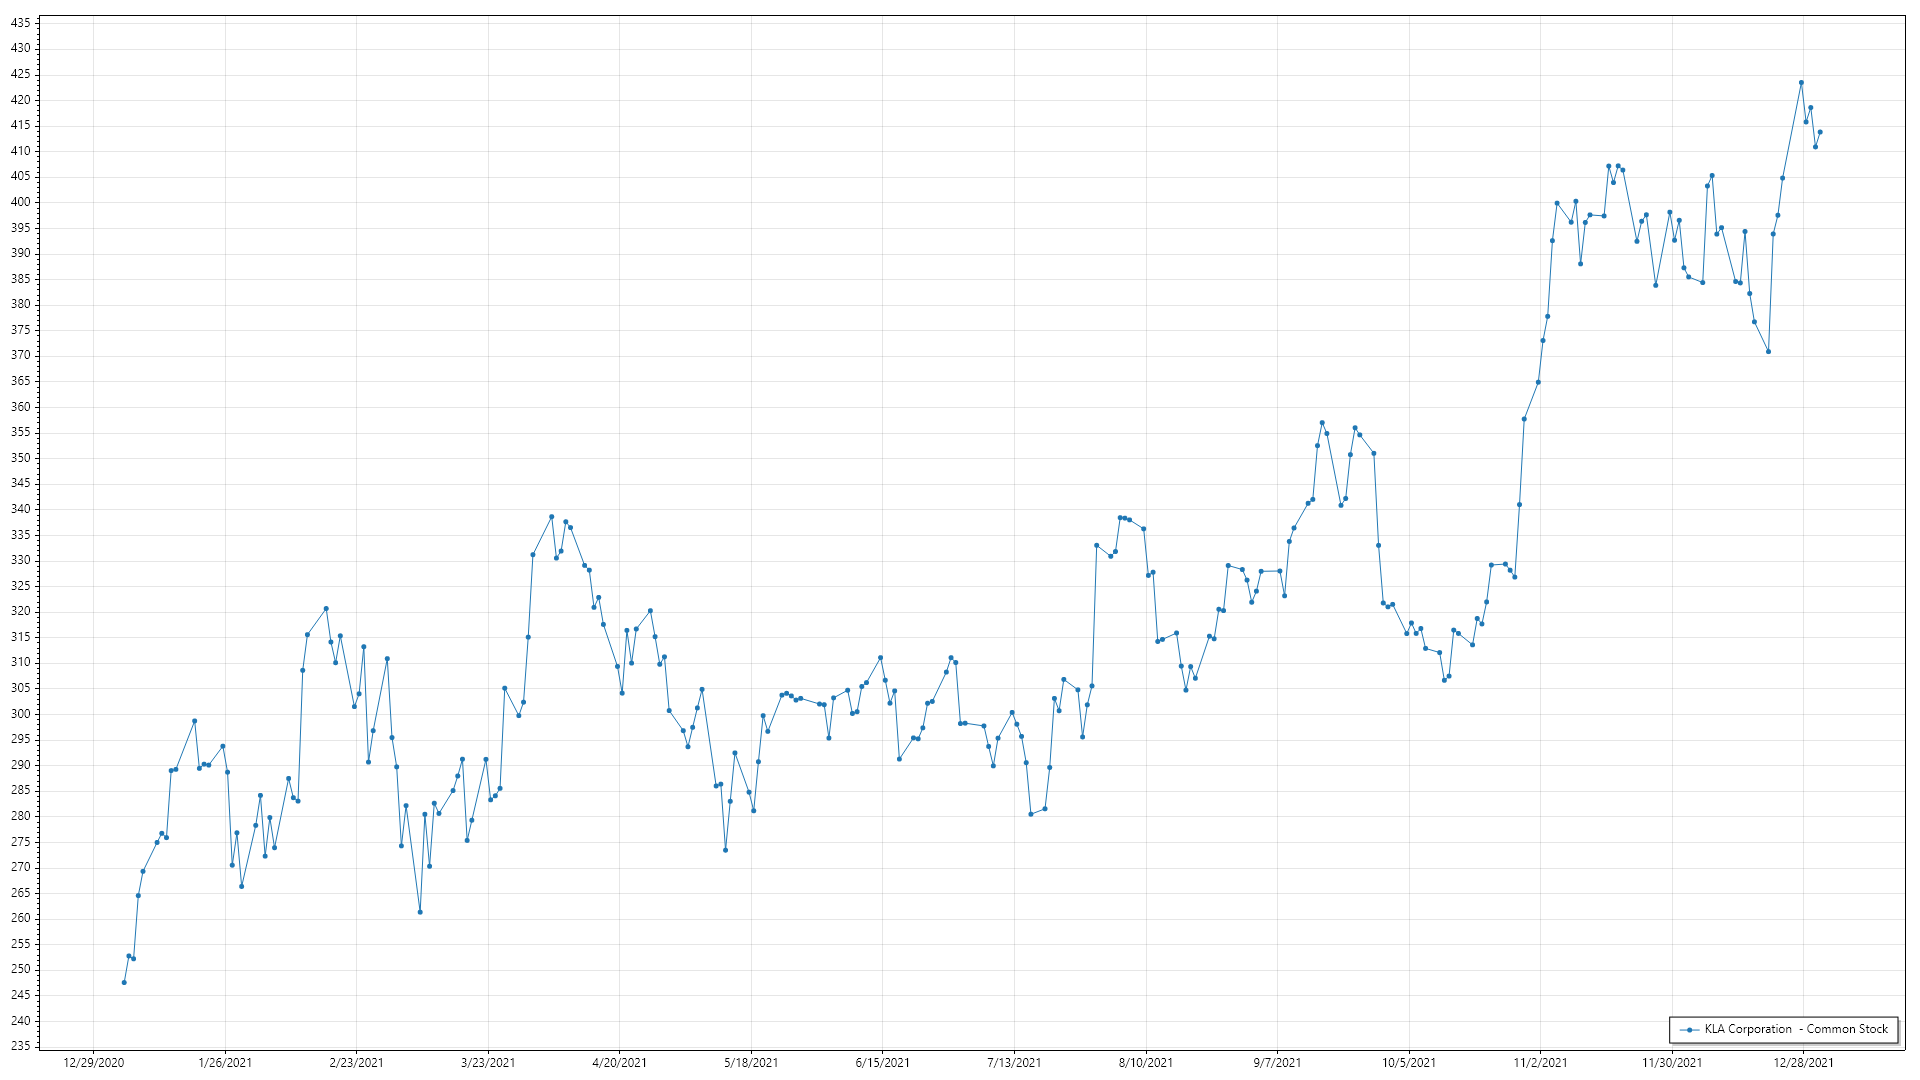Click the 435 y-axis value label
This screenshot has height=1080, width=1920.
(20, 22)
